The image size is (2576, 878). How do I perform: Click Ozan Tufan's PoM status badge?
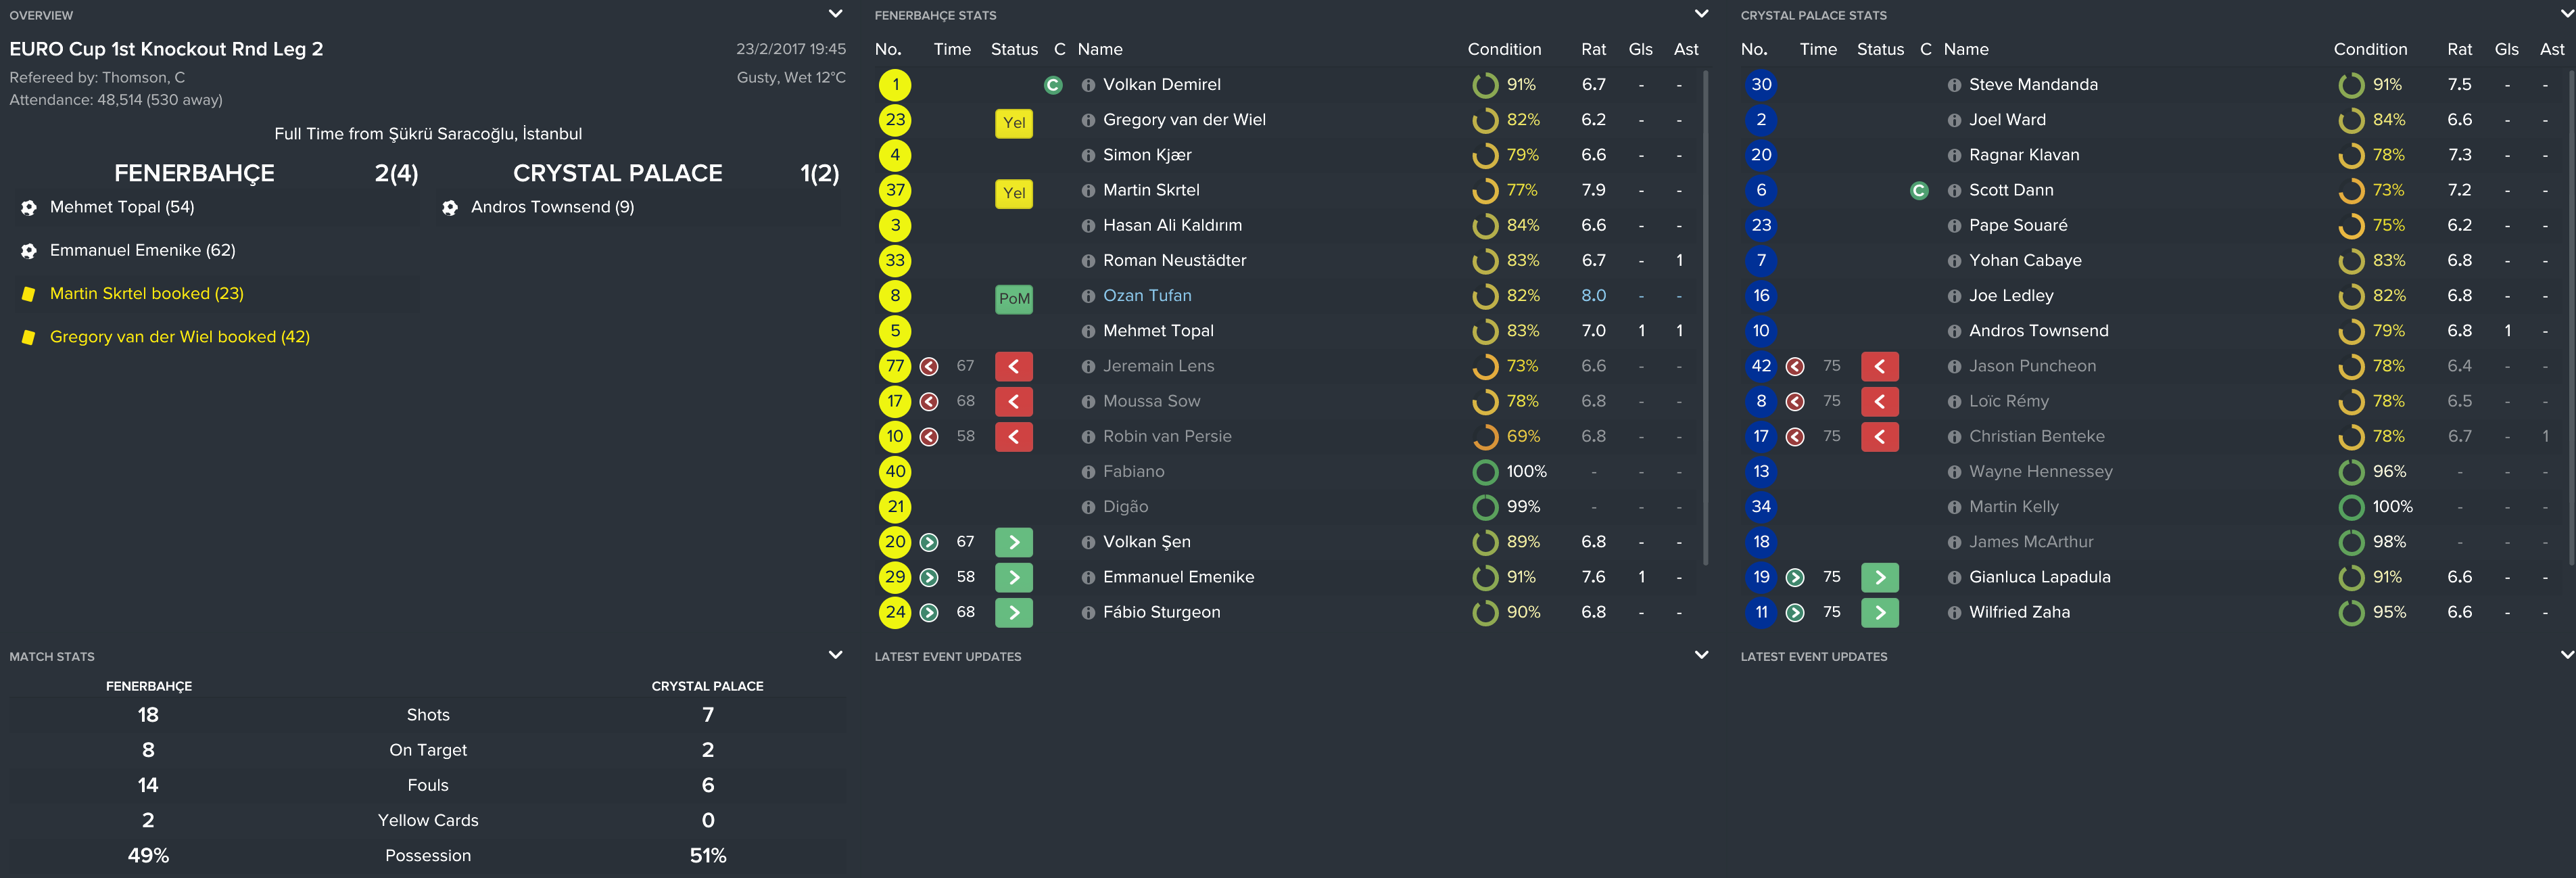(x=1013, y=298)
